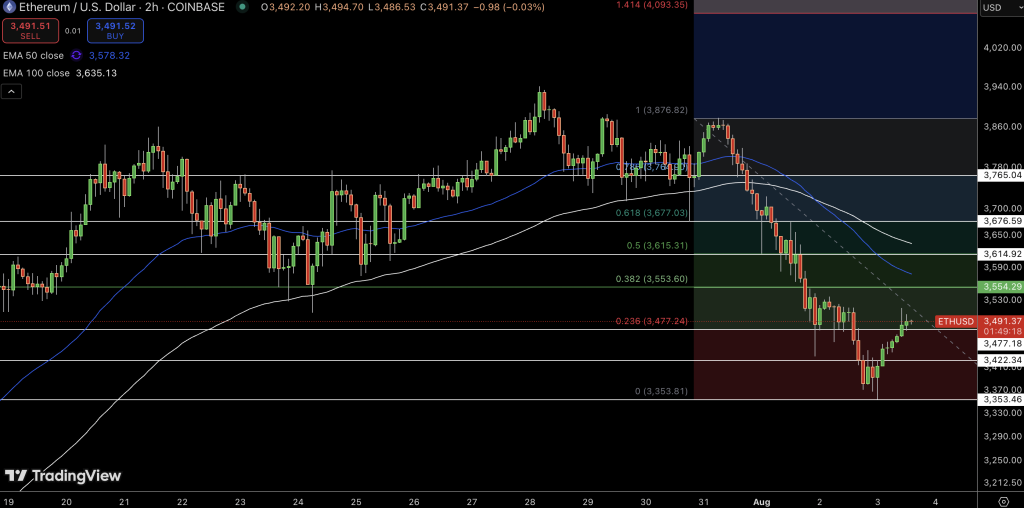Open chart settings hexagon icon

click(1004, 501)
